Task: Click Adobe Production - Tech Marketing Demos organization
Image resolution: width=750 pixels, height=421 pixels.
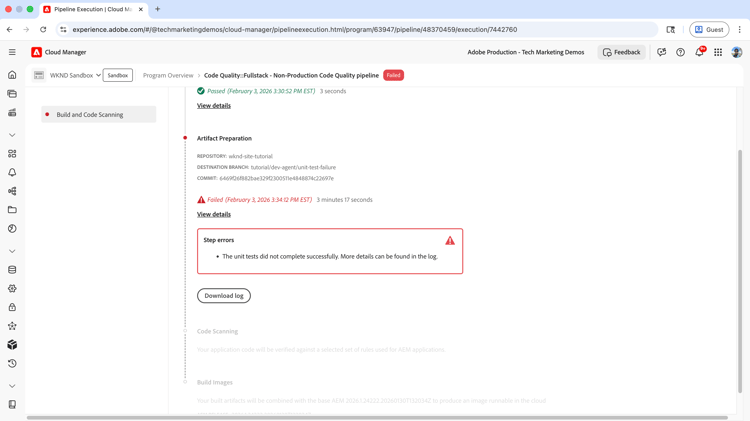Action: tap(526, 52)
